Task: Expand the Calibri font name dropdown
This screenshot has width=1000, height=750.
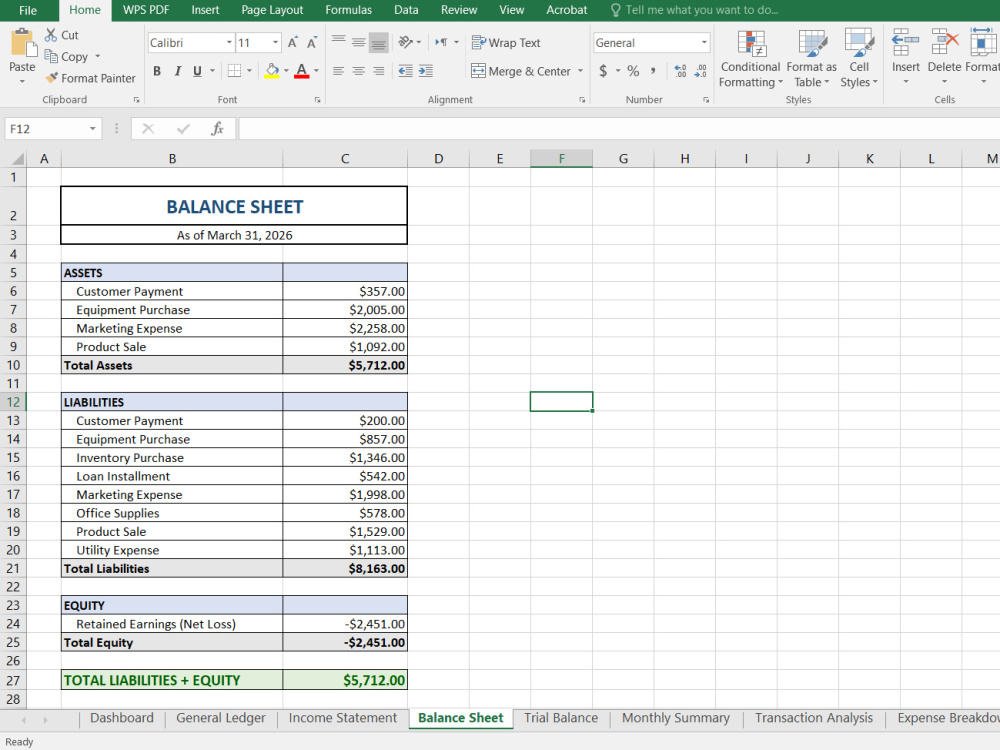Action: pos(229,43)
